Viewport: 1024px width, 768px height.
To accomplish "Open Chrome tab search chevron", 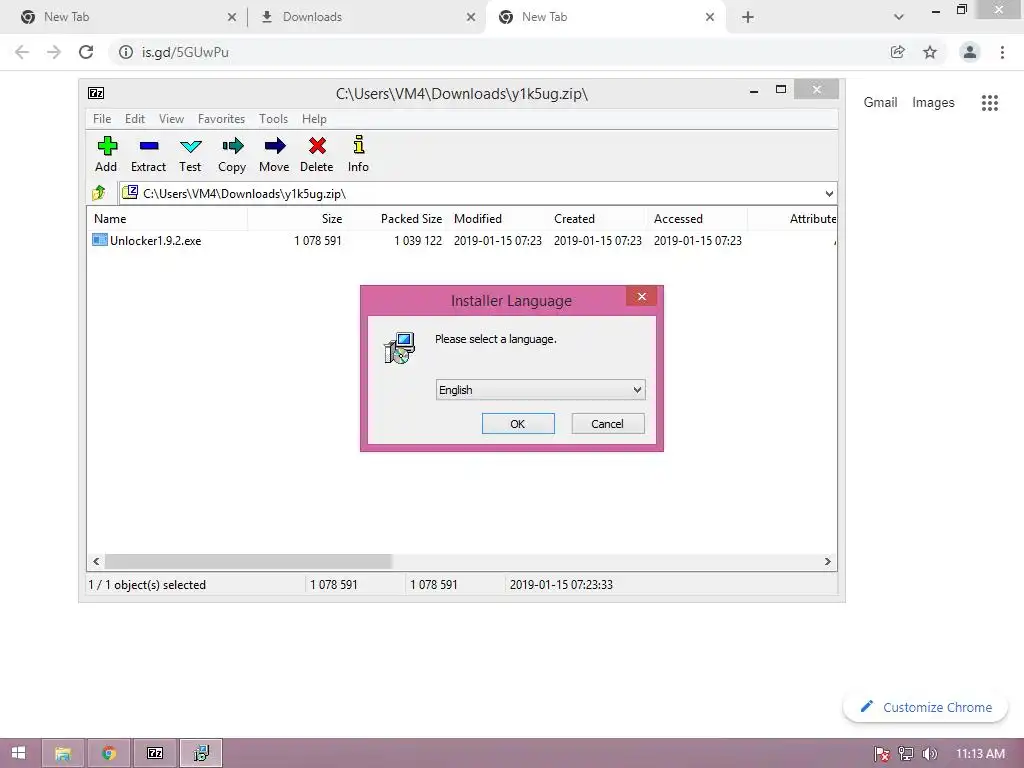I will tap(899, 17).
